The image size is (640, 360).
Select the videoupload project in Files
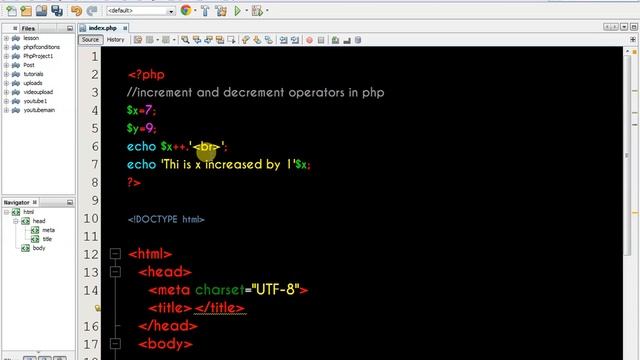click(38, 92)
